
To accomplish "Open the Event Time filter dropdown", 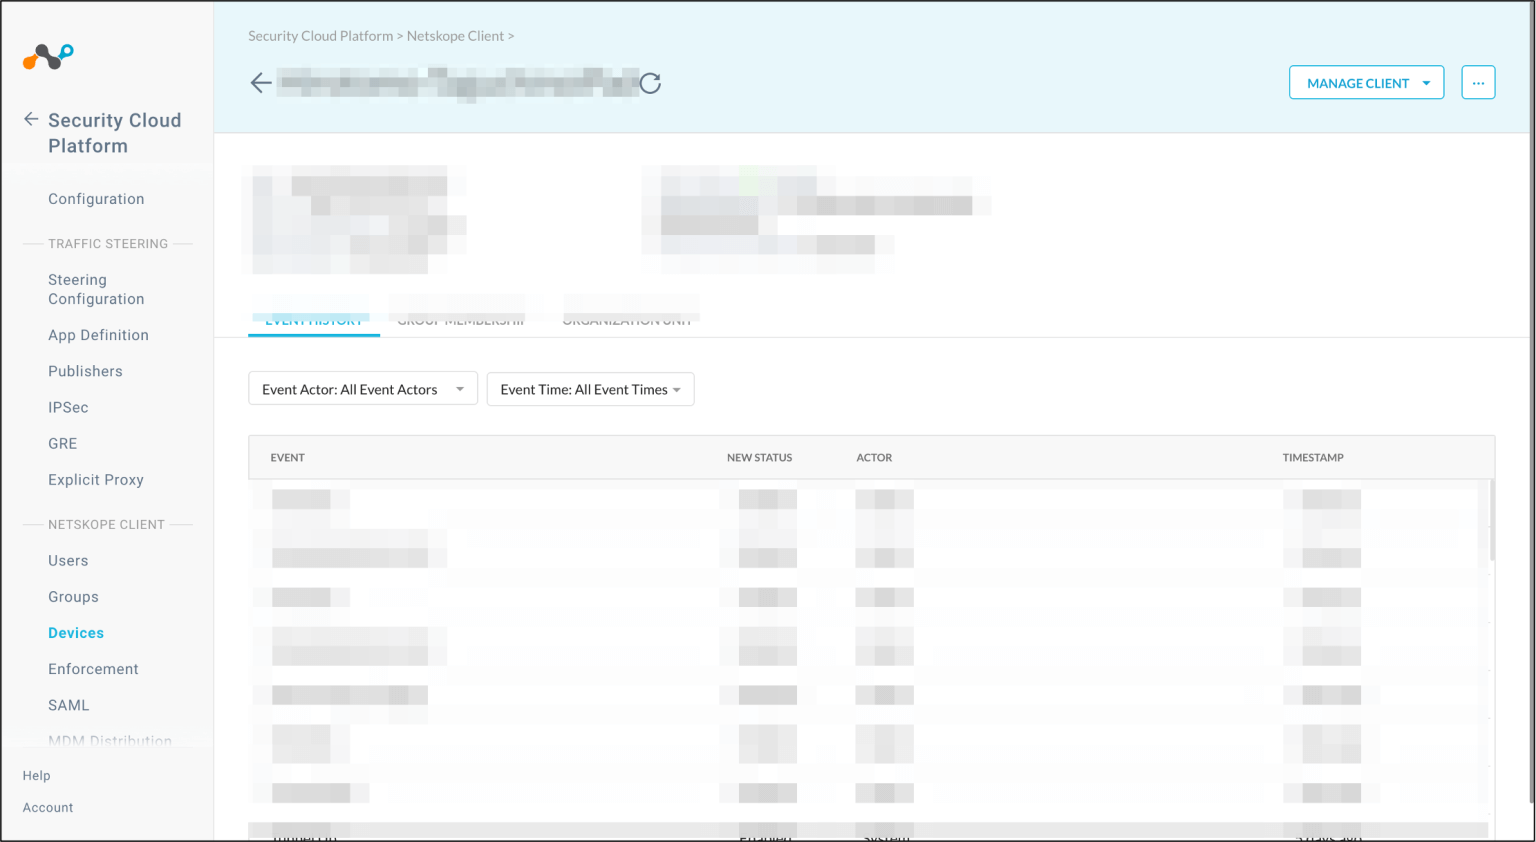I will 590,389.
